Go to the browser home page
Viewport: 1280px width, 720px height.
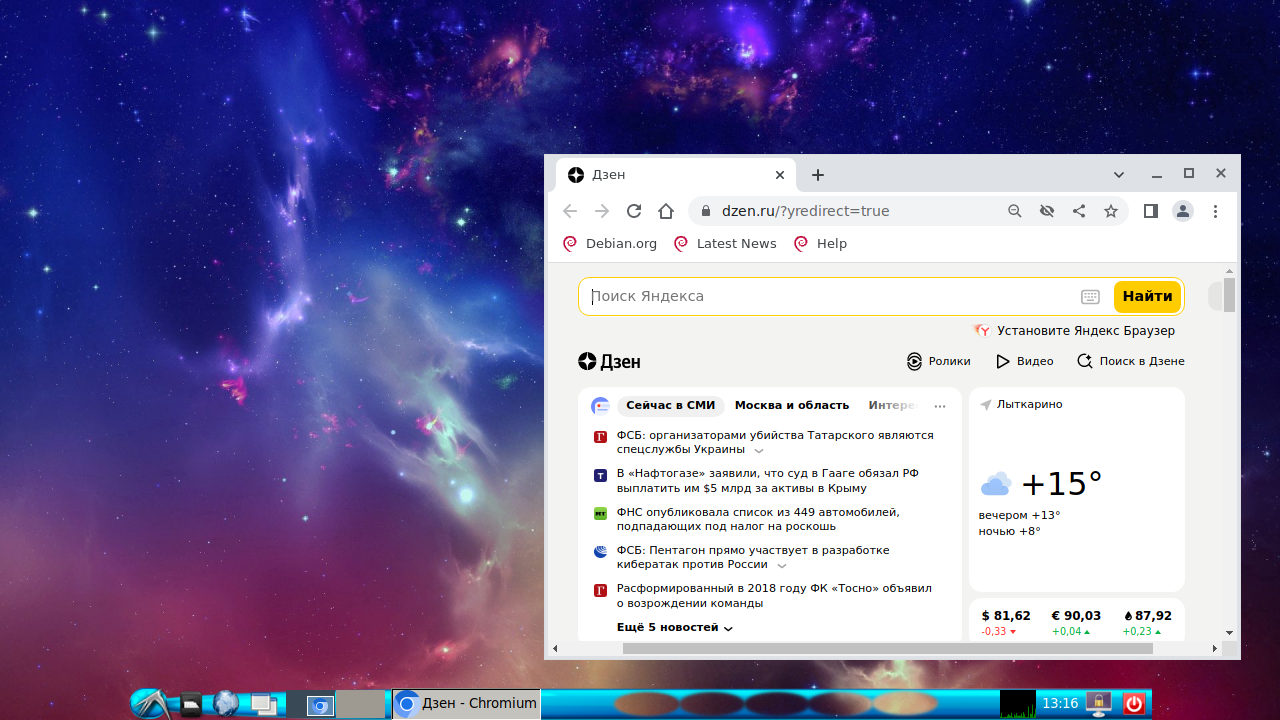[666, 211]
